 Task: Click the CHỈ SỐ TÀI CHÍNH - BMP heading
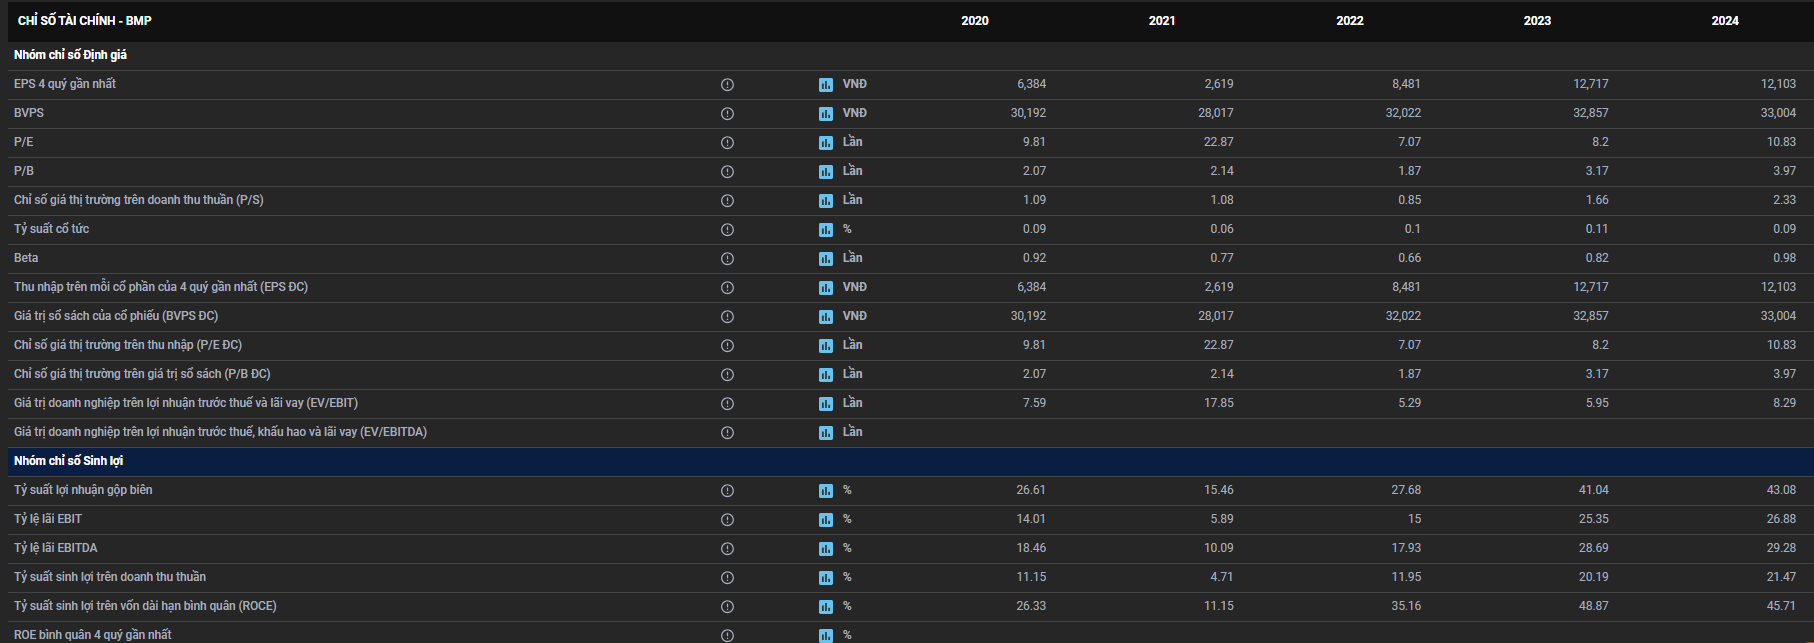(x=85, y=21)
